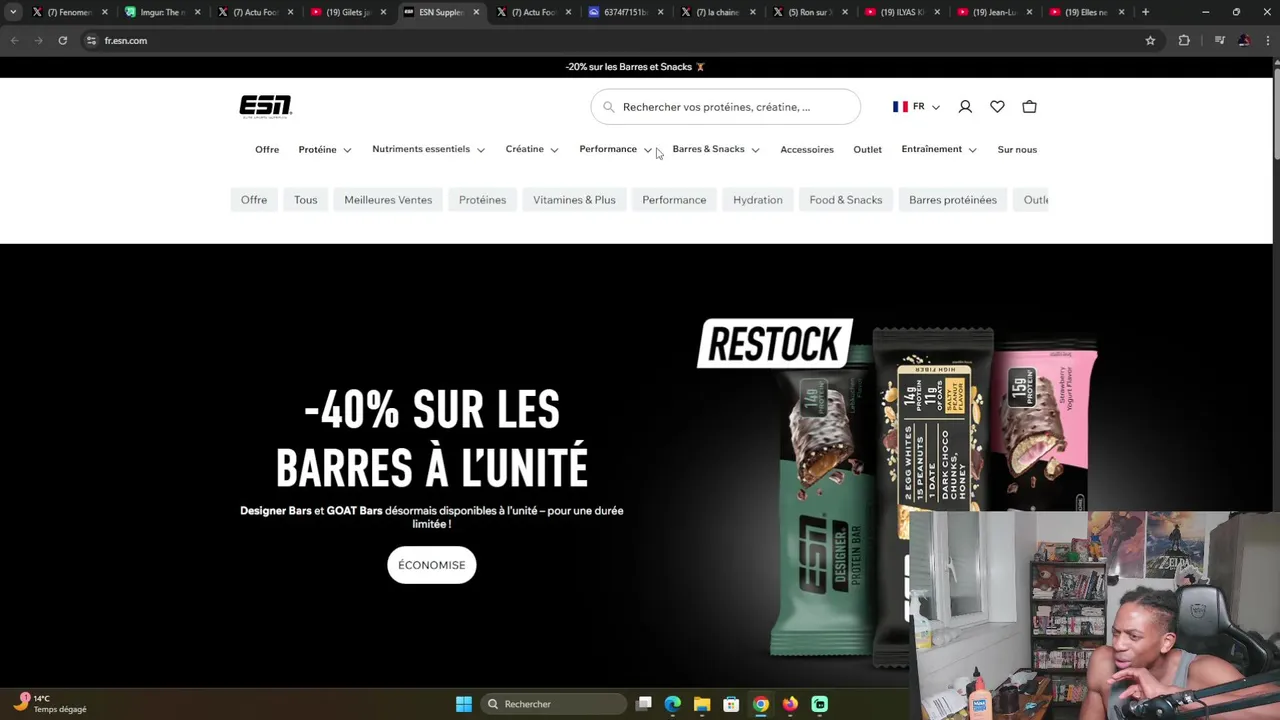This screenshot has width=1280, height=720.
Task: Click the ESN logo
Action: tap(265, 107)
